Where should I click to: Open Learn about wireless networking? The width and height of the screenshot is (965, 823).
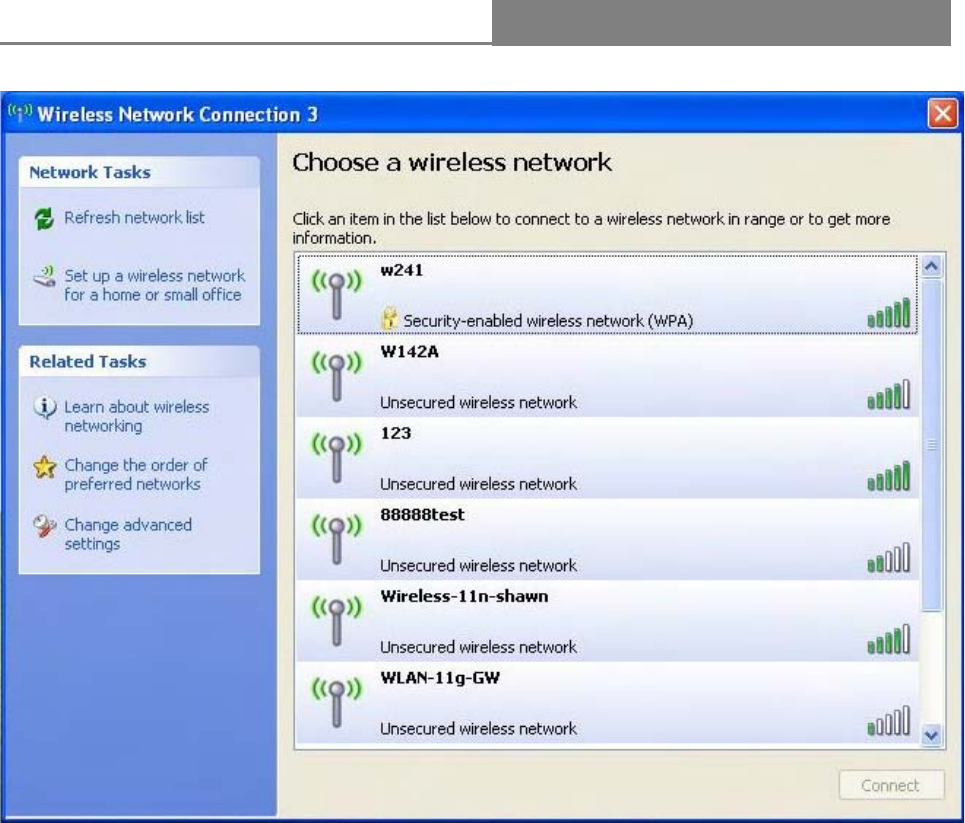click(137, 417)
